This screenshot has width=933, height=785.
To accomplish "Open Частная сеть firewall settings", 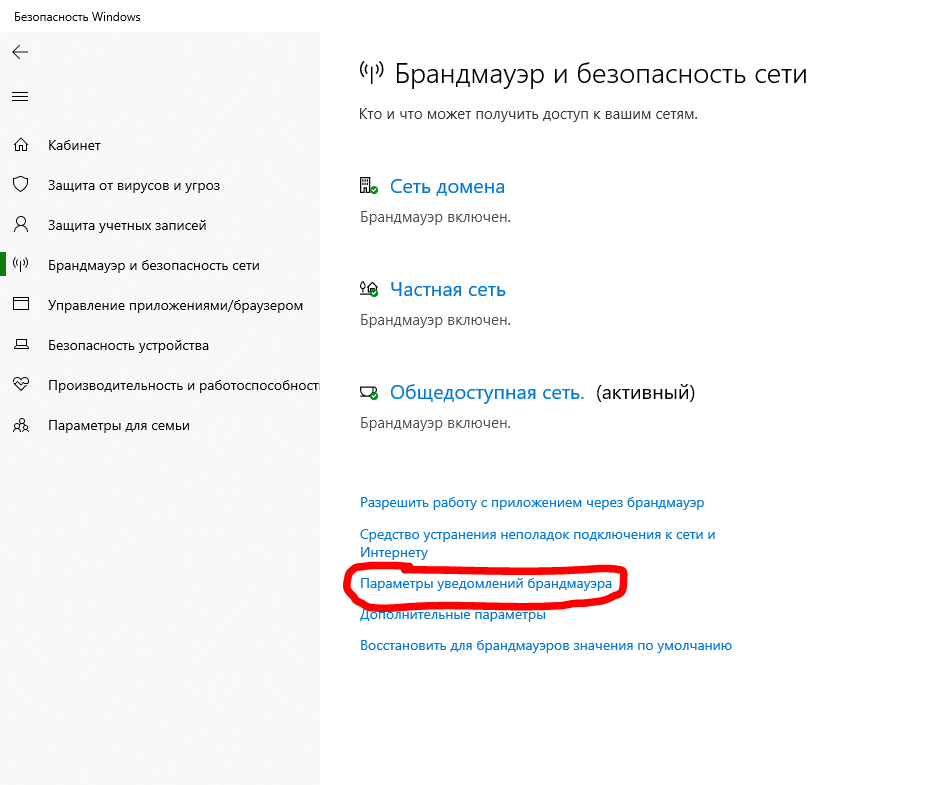I will 447,289.
